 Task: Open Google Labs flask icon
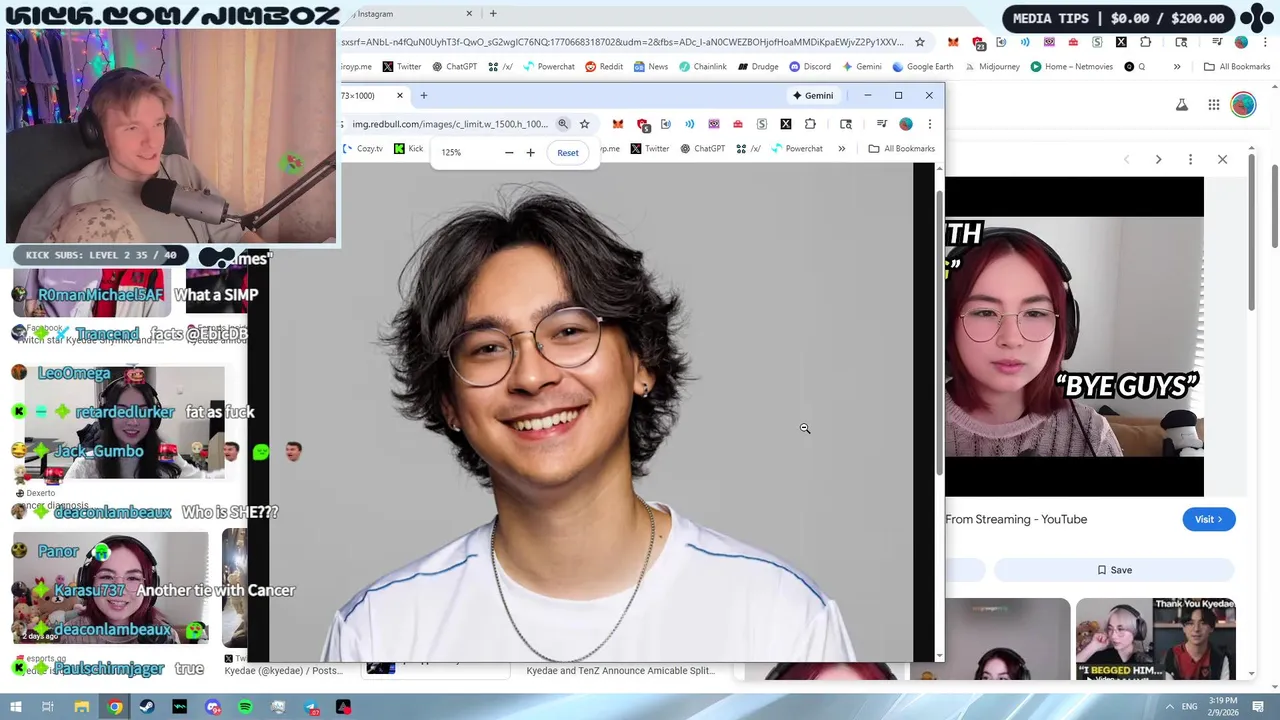tap(1181, 105)
